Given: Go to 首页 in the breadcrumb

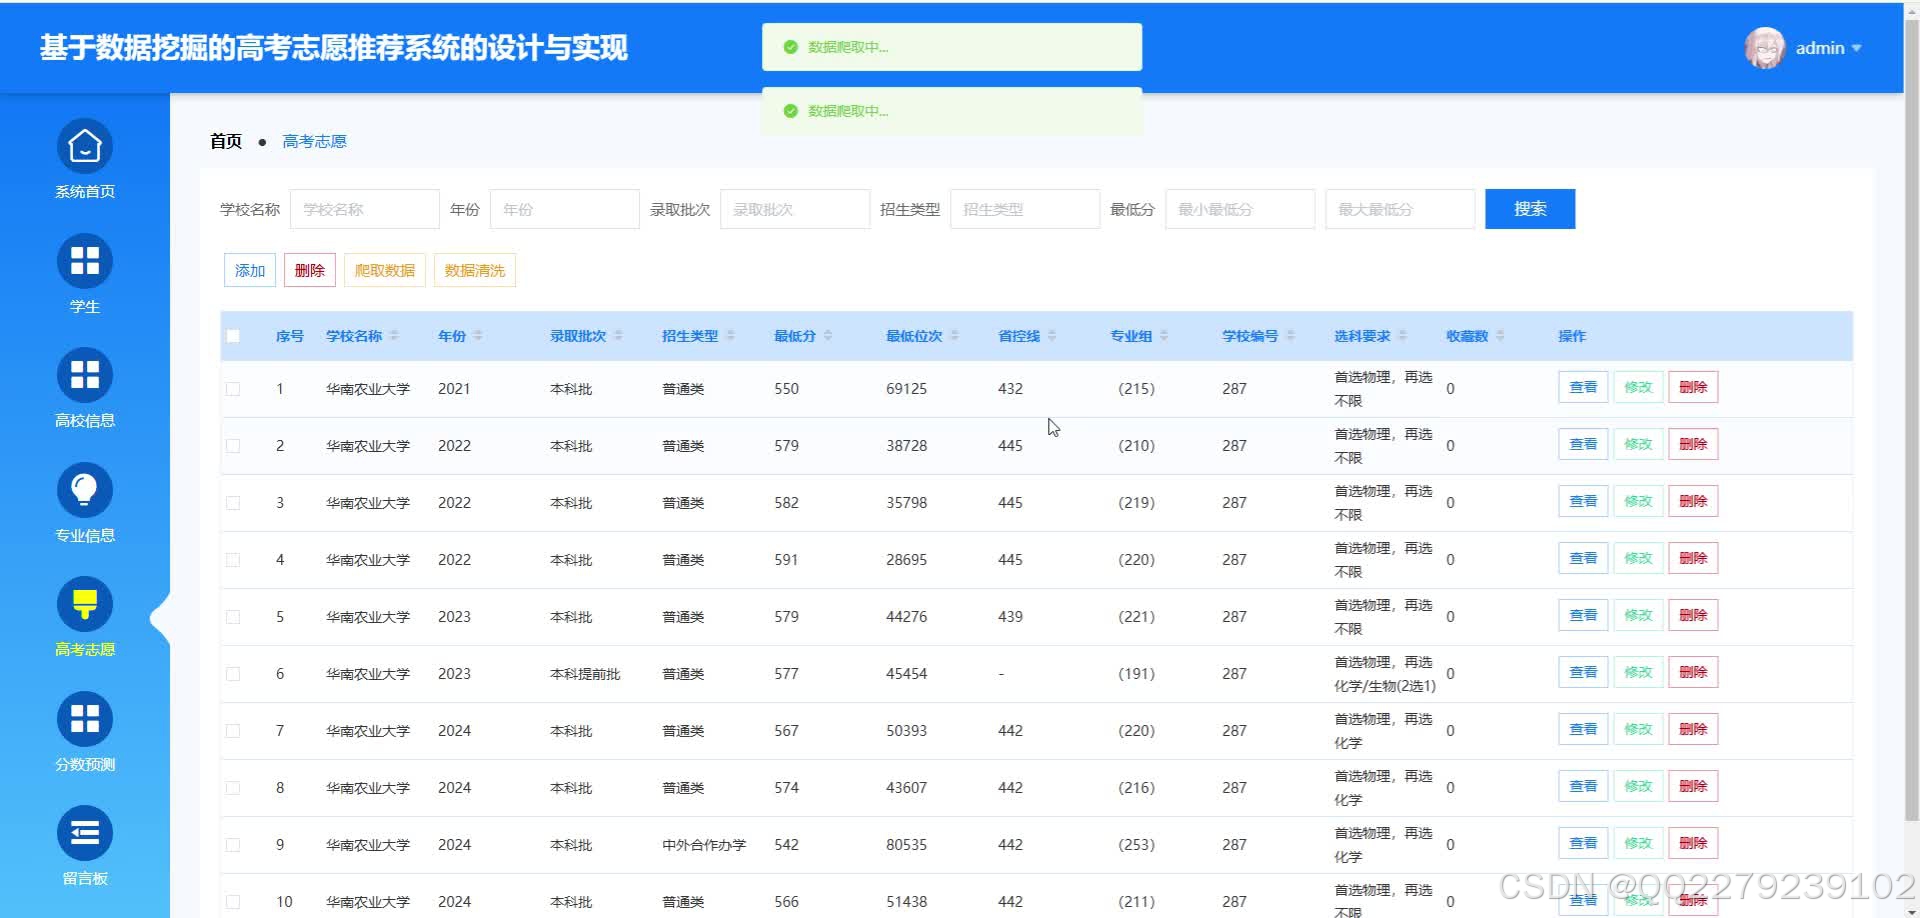Looking at the screenshot, I should (226, 141).
